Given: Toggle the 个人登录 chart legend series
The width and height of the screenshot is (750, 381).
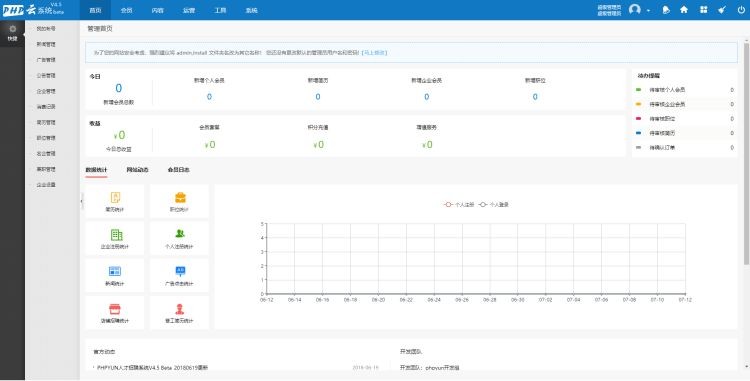Looking at the screenshot, I should click(494, 205).
